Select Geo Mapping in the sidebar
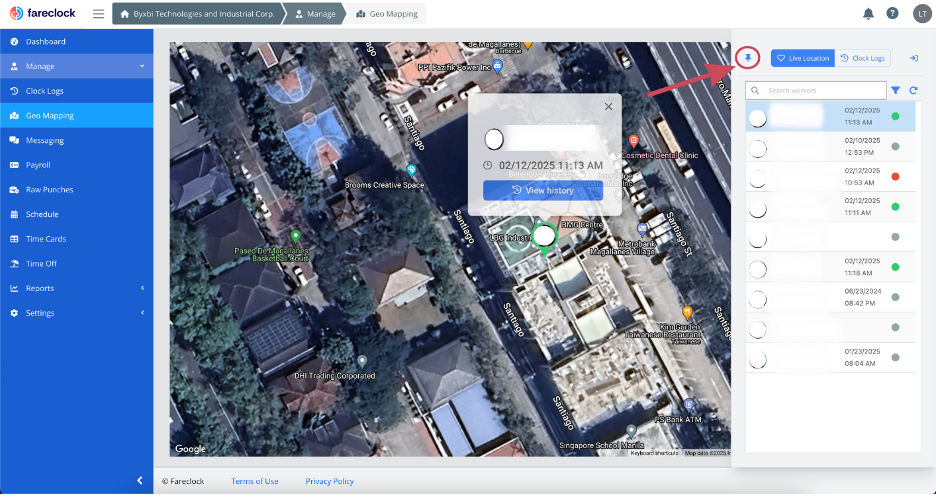Viewport: 936px width, 498px height. click(76, 116)
